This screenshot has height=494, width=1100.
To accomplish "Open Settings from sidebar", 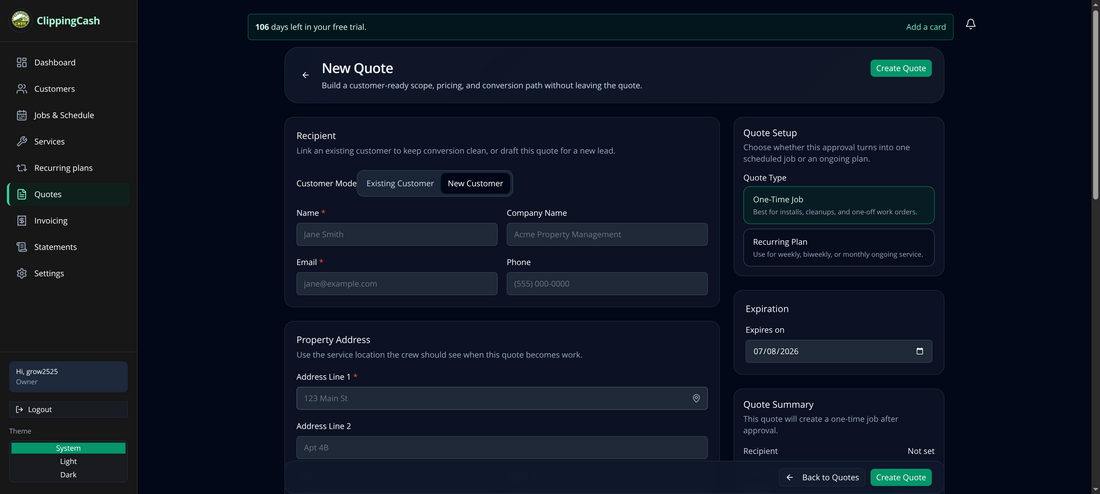I will 68,273.
